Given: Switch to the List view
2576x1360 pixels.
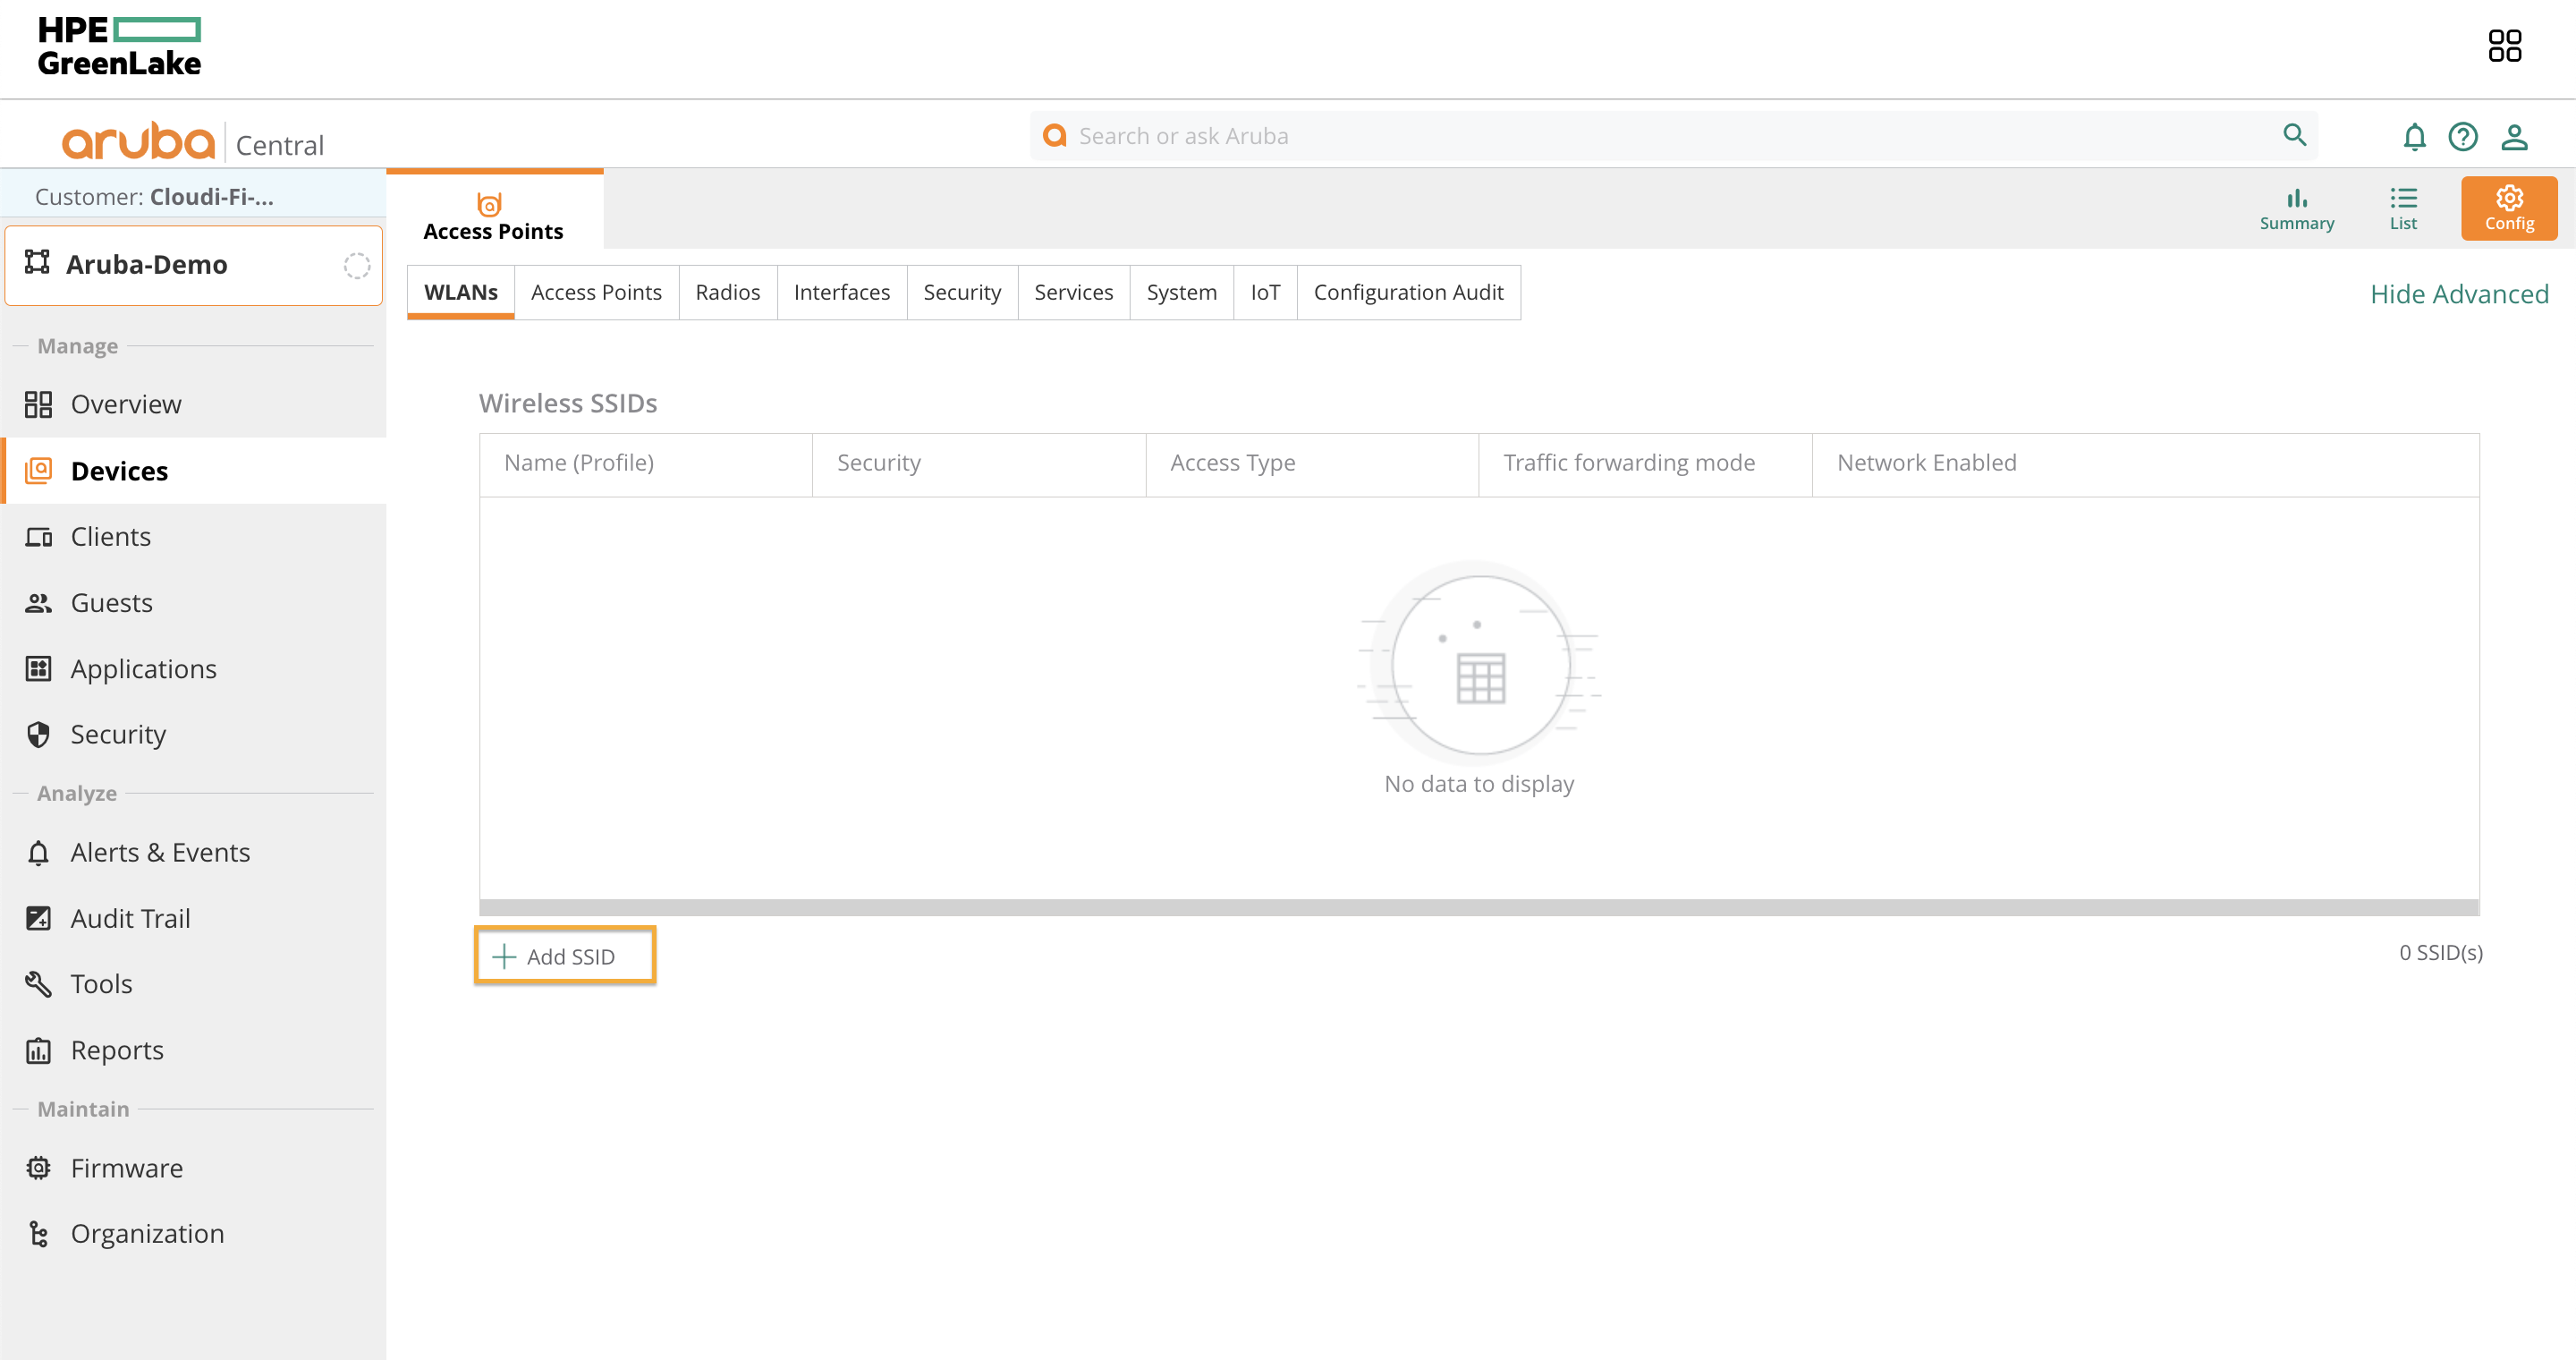Looking at the screenshot, I should click(2404, 208).
